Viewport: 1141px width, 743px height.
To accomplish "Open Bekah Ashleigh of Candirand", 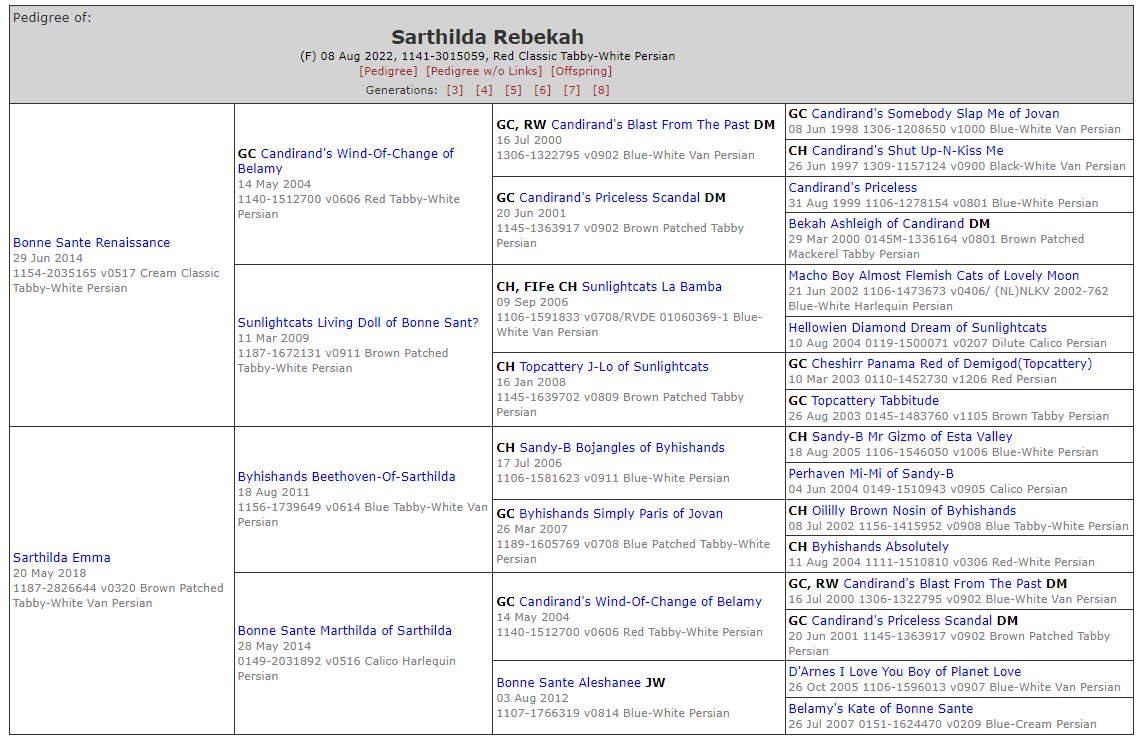I will [877, 223].
